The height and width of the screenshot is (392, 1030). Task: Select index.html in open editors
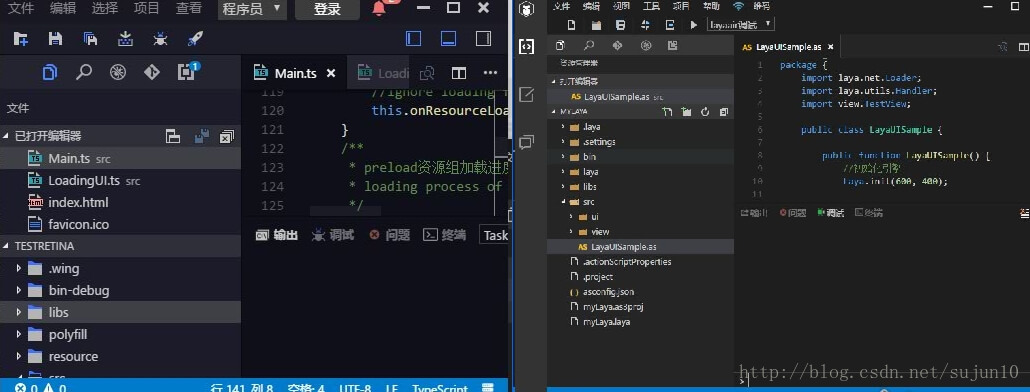tap(120, 202)
